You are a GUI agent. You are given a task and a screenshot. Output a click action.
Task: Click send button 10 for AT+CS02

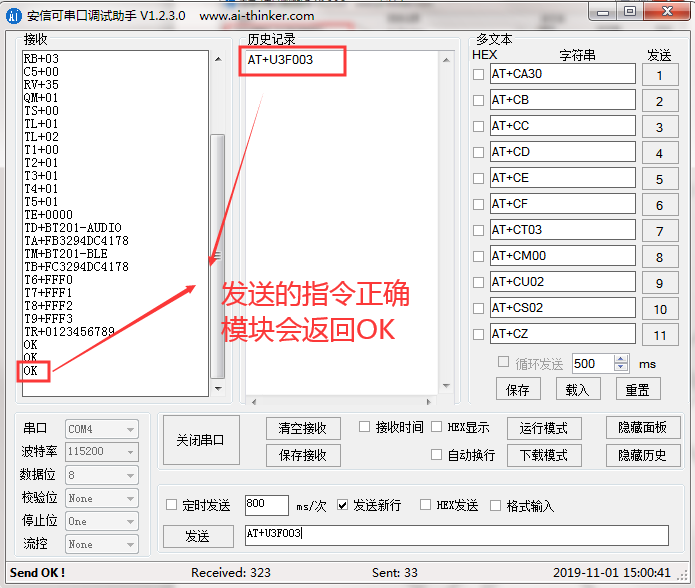[660, 309]
